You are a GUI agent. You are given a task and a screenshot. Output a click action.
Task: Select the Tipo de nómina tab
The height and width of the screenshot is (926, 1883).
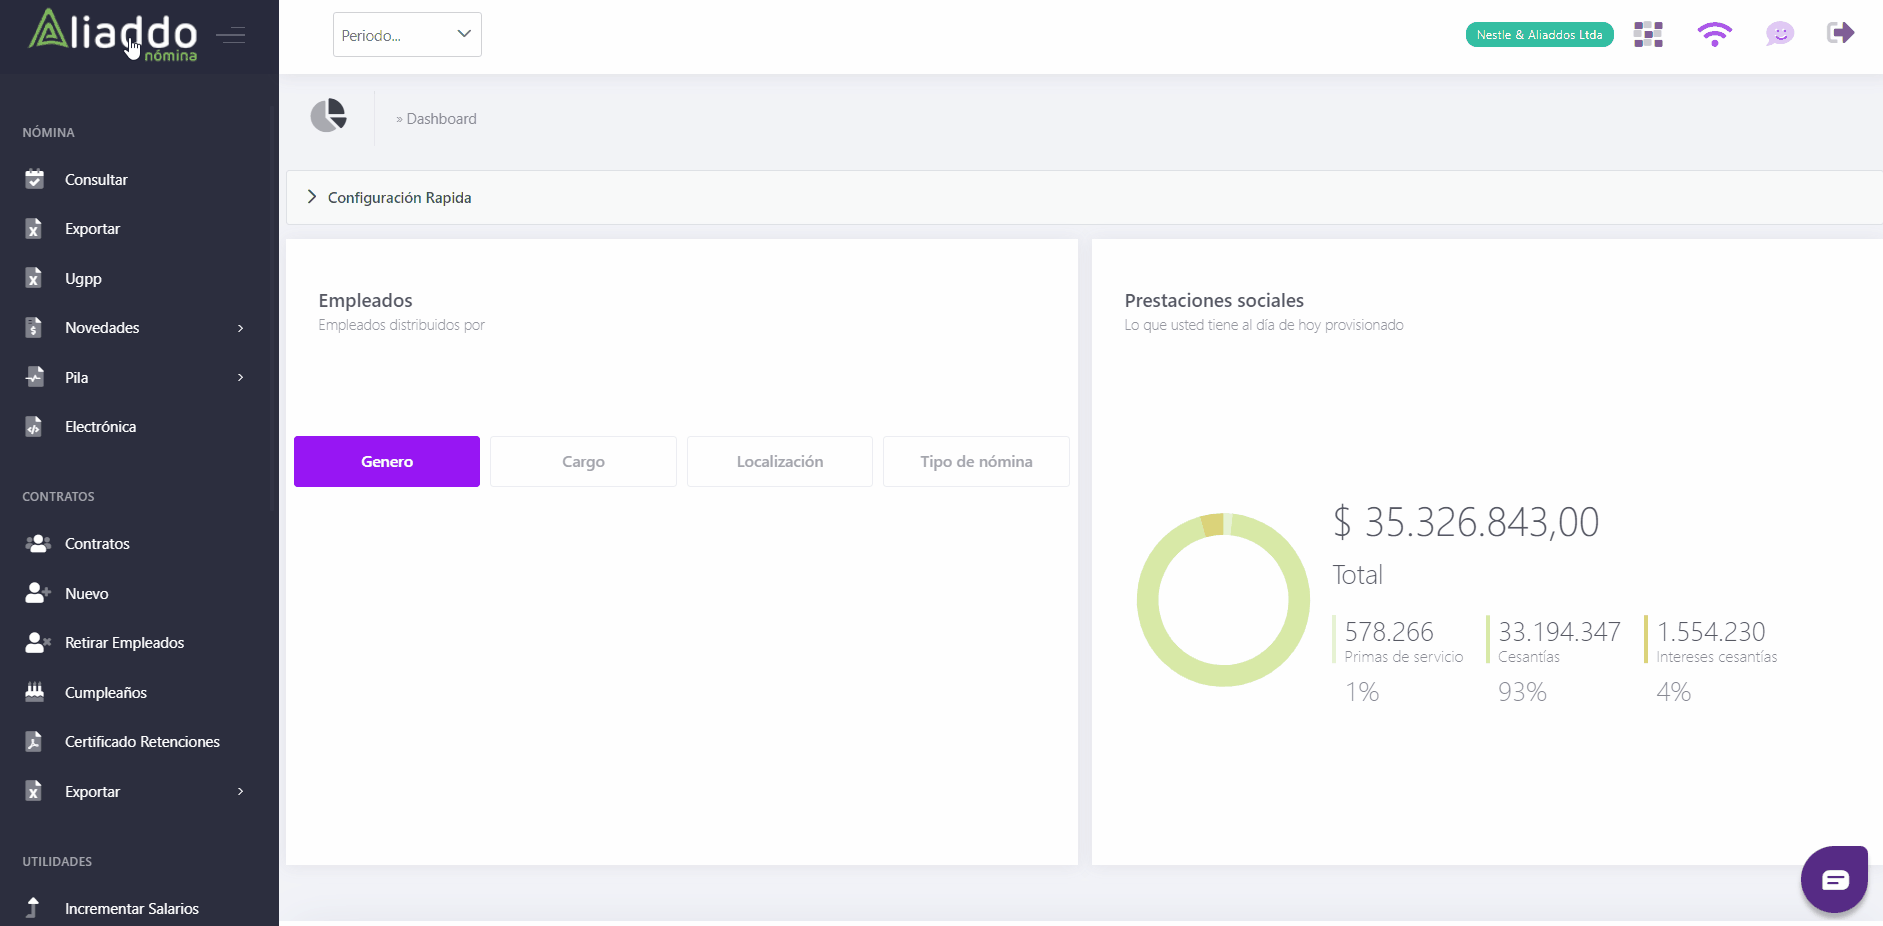point(976,461)
